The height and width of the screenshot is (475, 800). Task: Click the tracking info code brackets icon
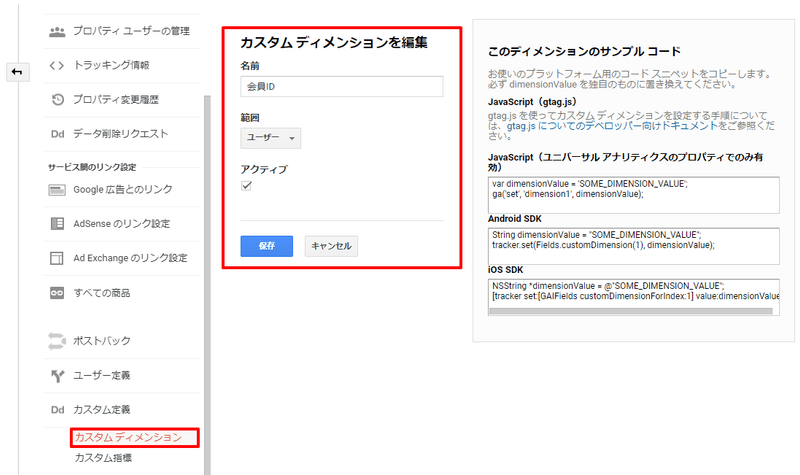57,65
